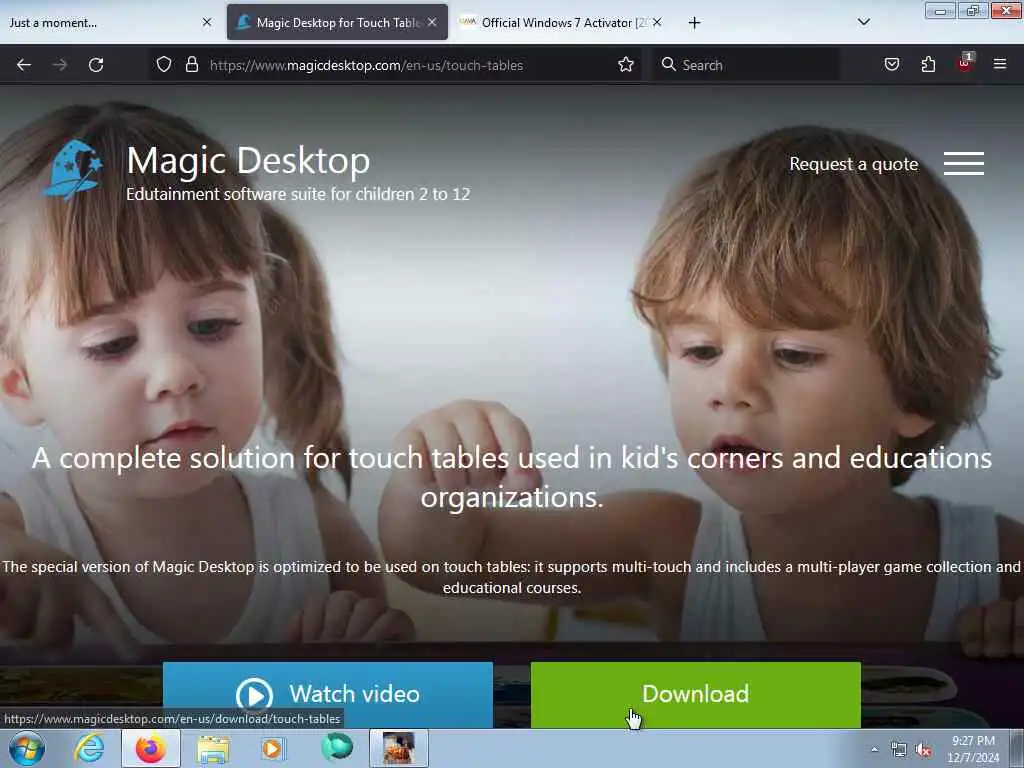Bookmark this page with the star
Image resolution: width=1024 pixels, height=768 pixels.
click(626, 65)
